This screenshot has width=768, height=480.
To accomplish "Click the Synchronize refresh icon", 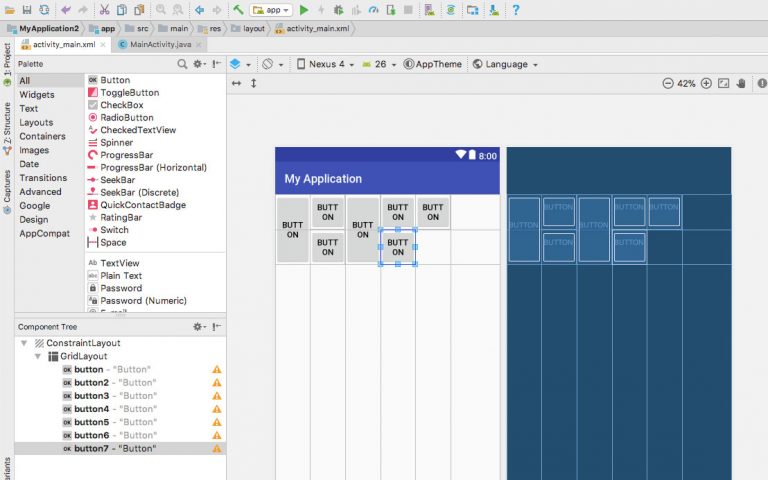I will (44, 10).
